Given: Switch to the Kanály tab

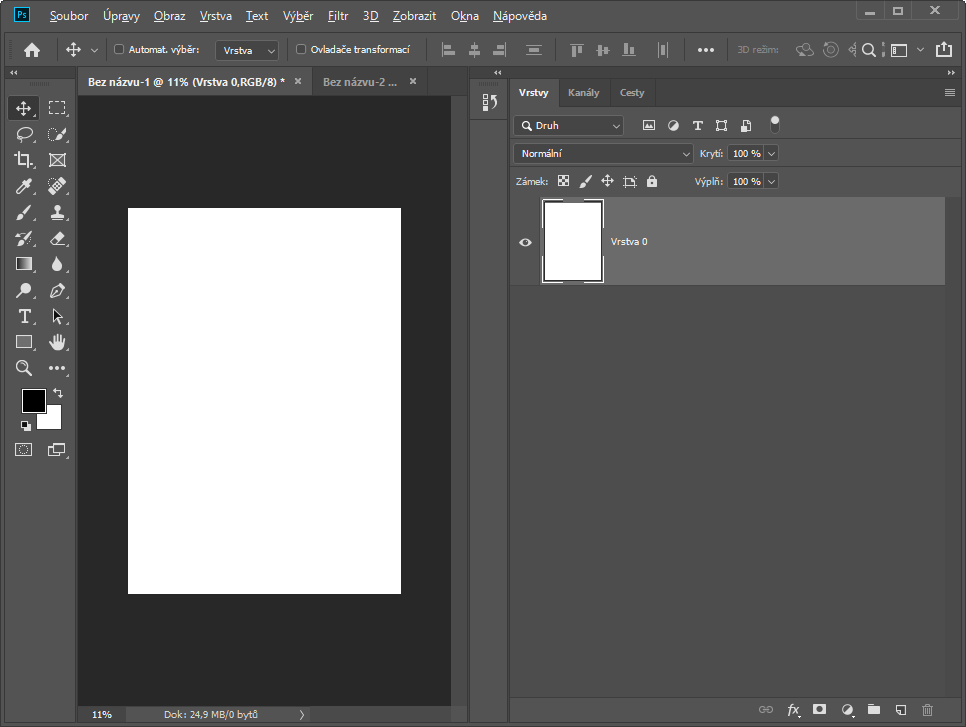Looking at the screenshot, I should [x=583, y=93].
